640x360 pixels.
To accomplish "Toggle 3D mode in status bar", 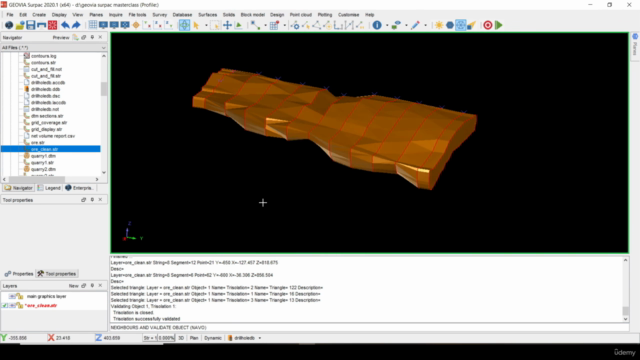I will (x=181, y=338).
